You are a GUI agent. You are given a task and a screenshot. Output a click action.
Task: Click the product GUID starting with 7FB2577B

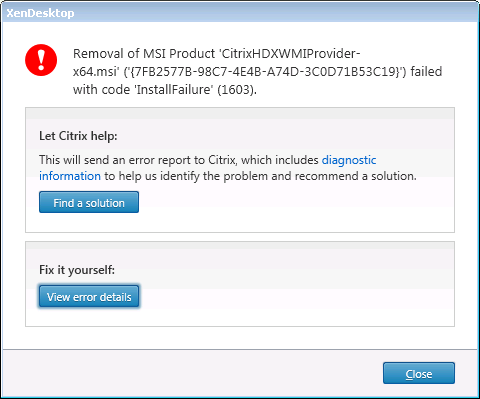pos(265,72)
